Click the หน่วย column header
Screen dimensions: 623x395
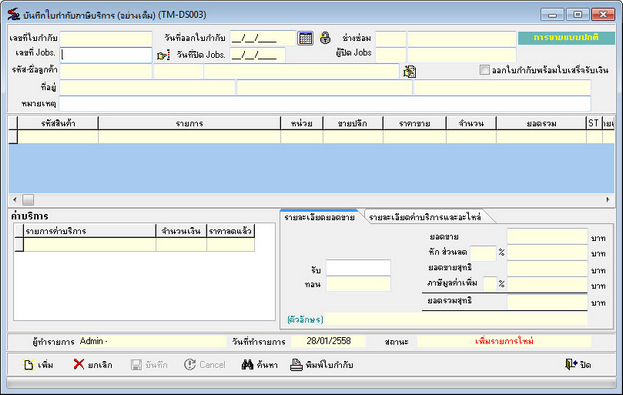coord(302,123)
